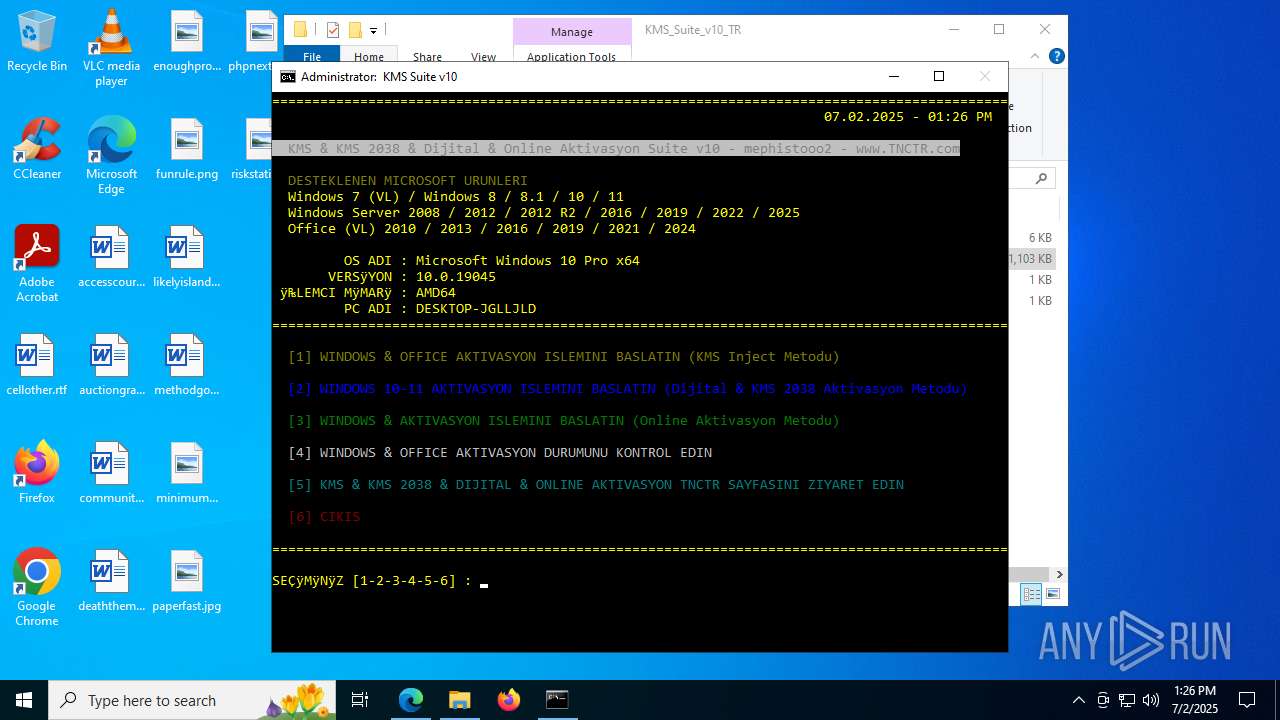Select methodgo... Word document
The image size is (1280, 720).
click(x=187, y=365)
